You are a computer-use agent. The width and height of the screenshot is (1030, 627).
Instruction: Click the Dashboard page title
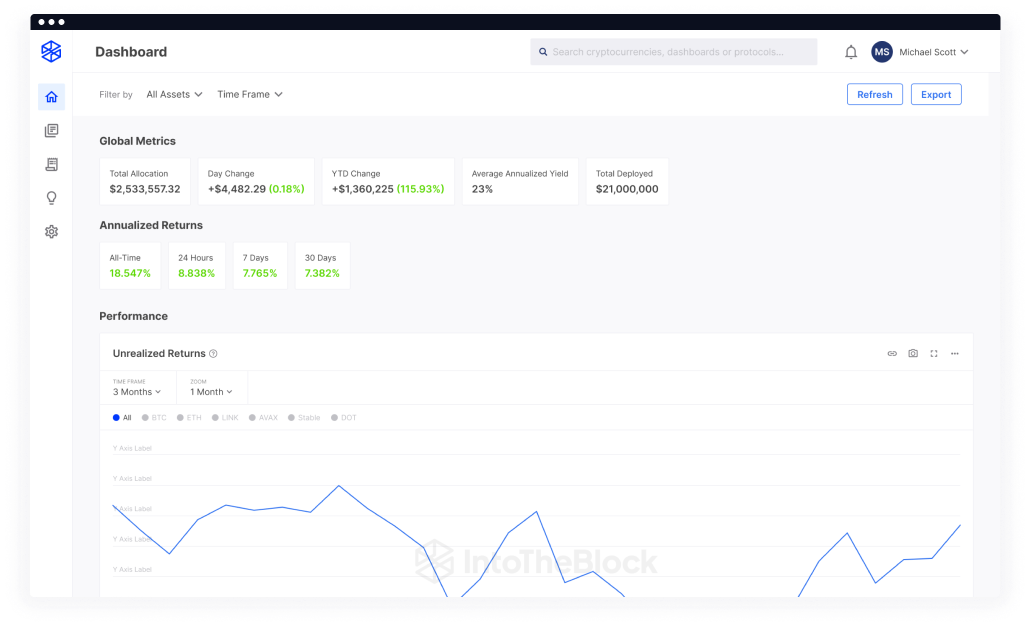131,52
